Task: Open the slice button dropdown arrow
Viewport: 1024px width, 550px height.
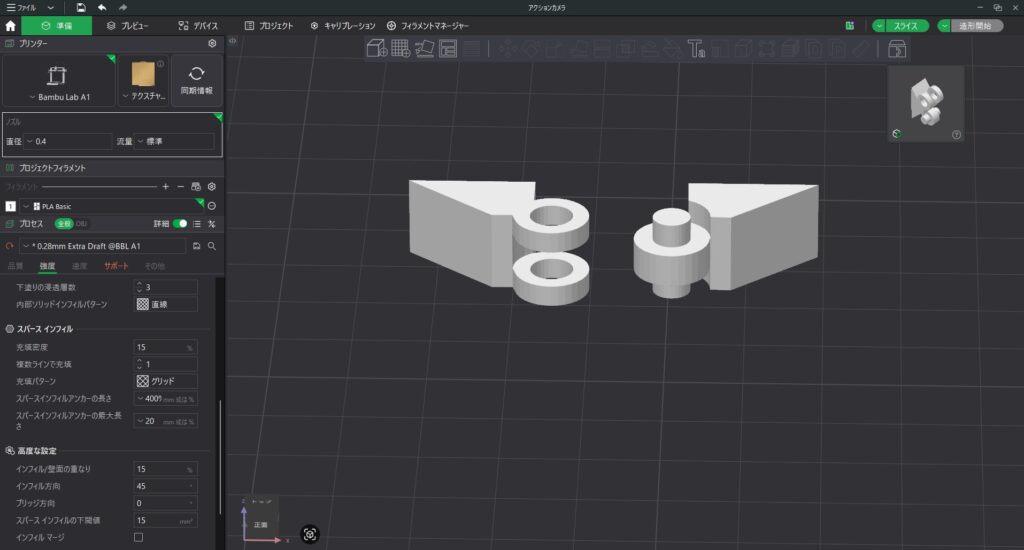Action: [x=879, y=26]
